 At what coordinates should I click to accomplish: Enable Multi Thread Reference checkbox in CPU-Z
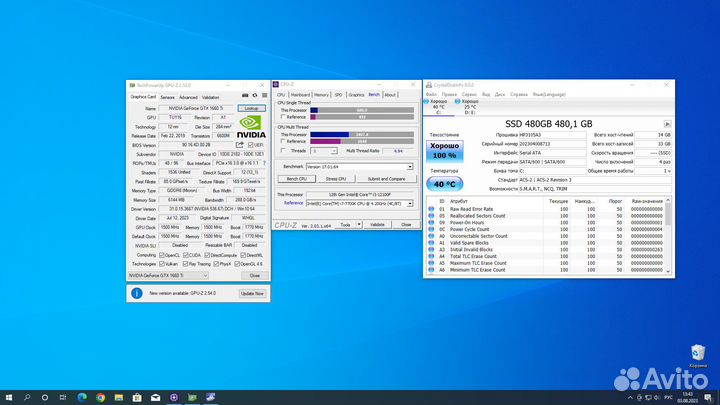point(283,141)
